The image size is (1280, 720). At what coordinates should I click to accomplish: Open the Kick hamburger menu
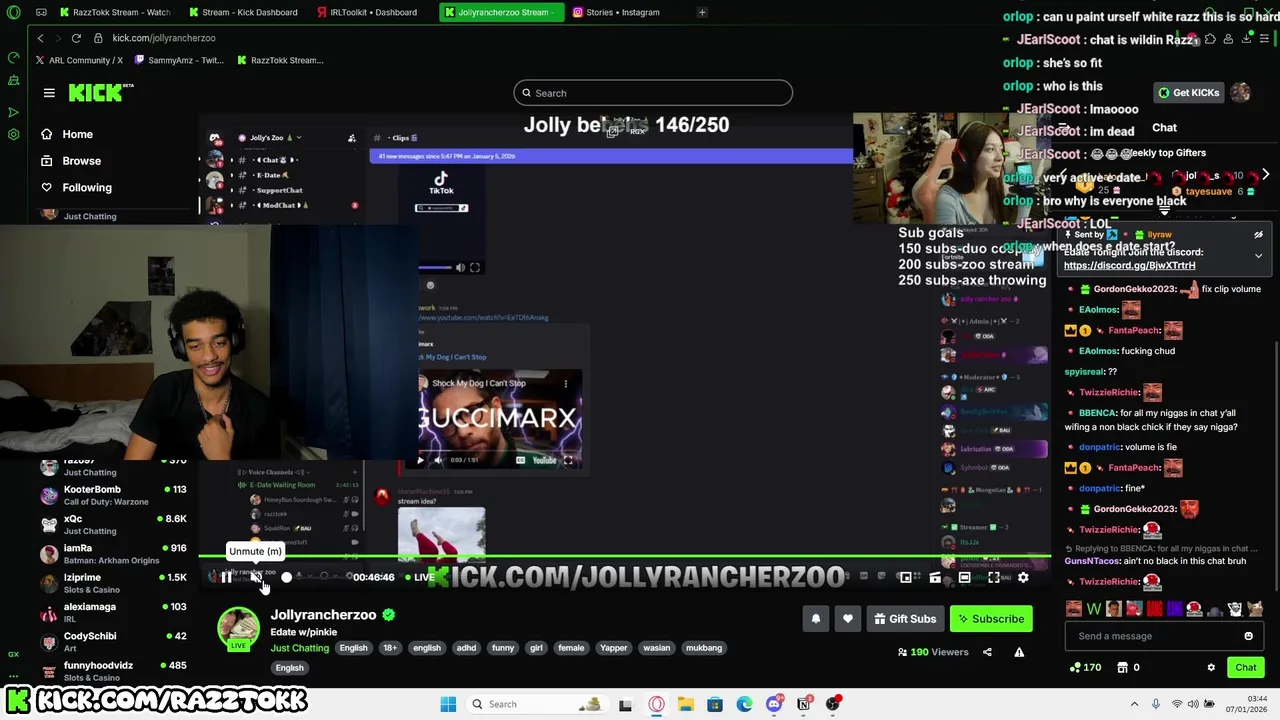pyautogui.click(x=49, y=93)
